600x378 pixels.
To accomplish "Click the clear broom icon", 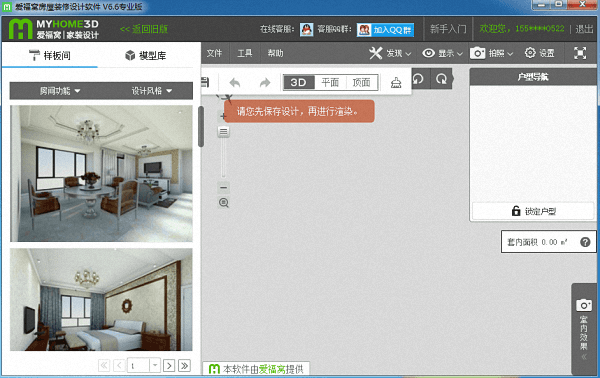I will [396, 82].
